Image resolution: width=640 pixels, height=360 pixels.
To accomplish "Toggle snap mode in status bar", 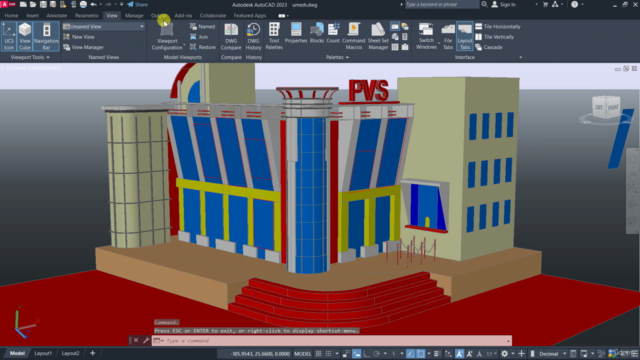I will coord(328,353).
